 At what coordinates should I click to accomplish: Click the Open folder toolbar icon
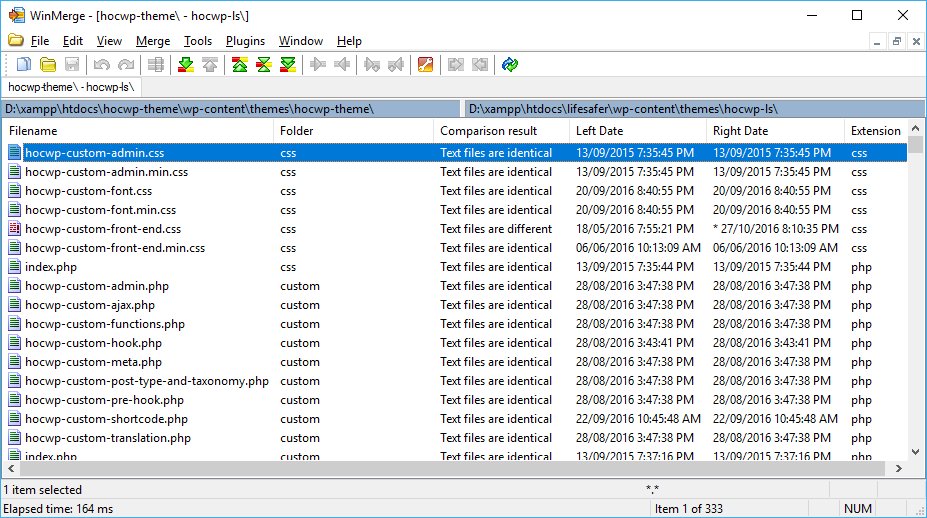tap(48, 64)
